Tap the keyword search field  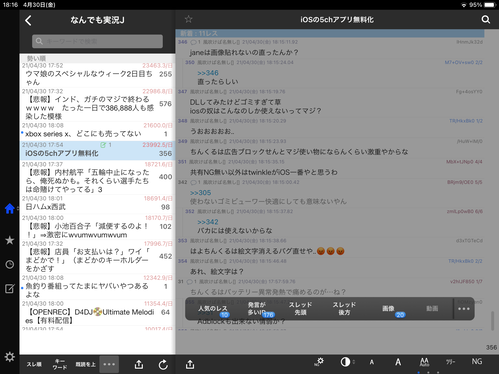pos(97,41)
